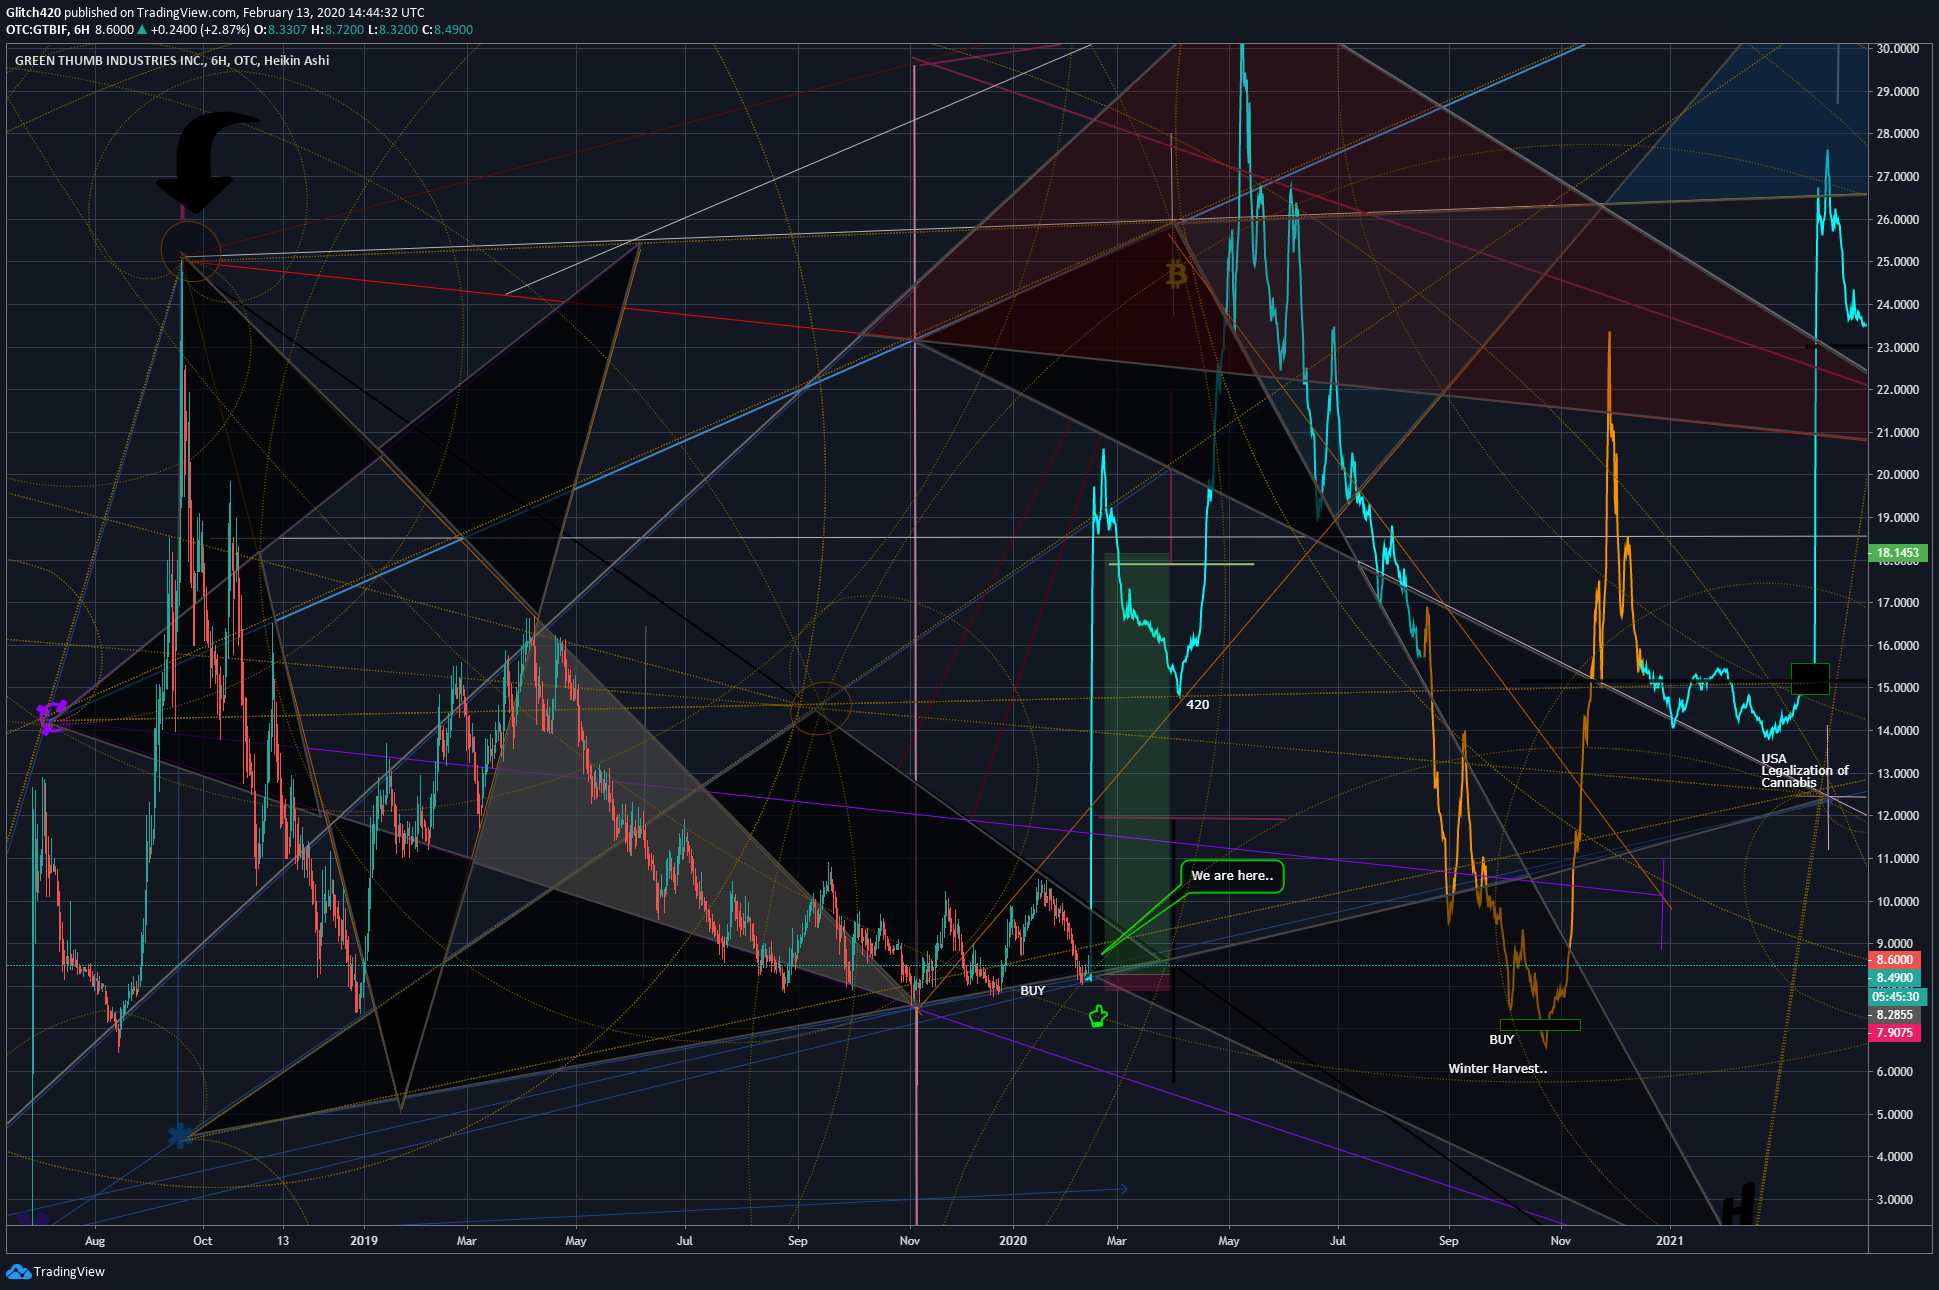Select the +0.2400 (+2.87%) change text
This screenshot has height=1290, width=1939.
(x=200, y=30)
